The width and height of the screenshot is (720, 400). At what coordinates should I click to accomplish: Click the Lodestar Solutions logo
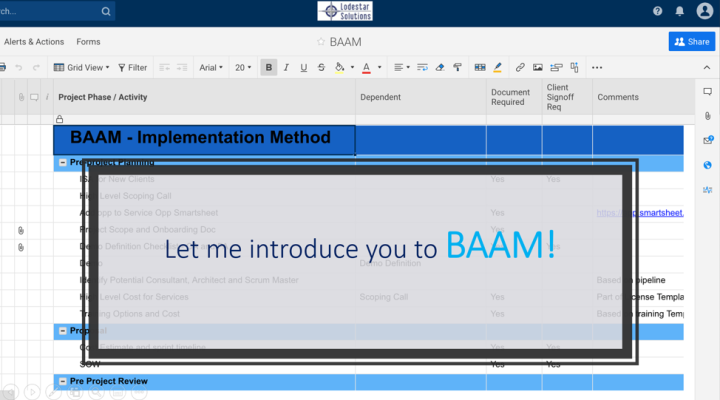pos(345,11)
